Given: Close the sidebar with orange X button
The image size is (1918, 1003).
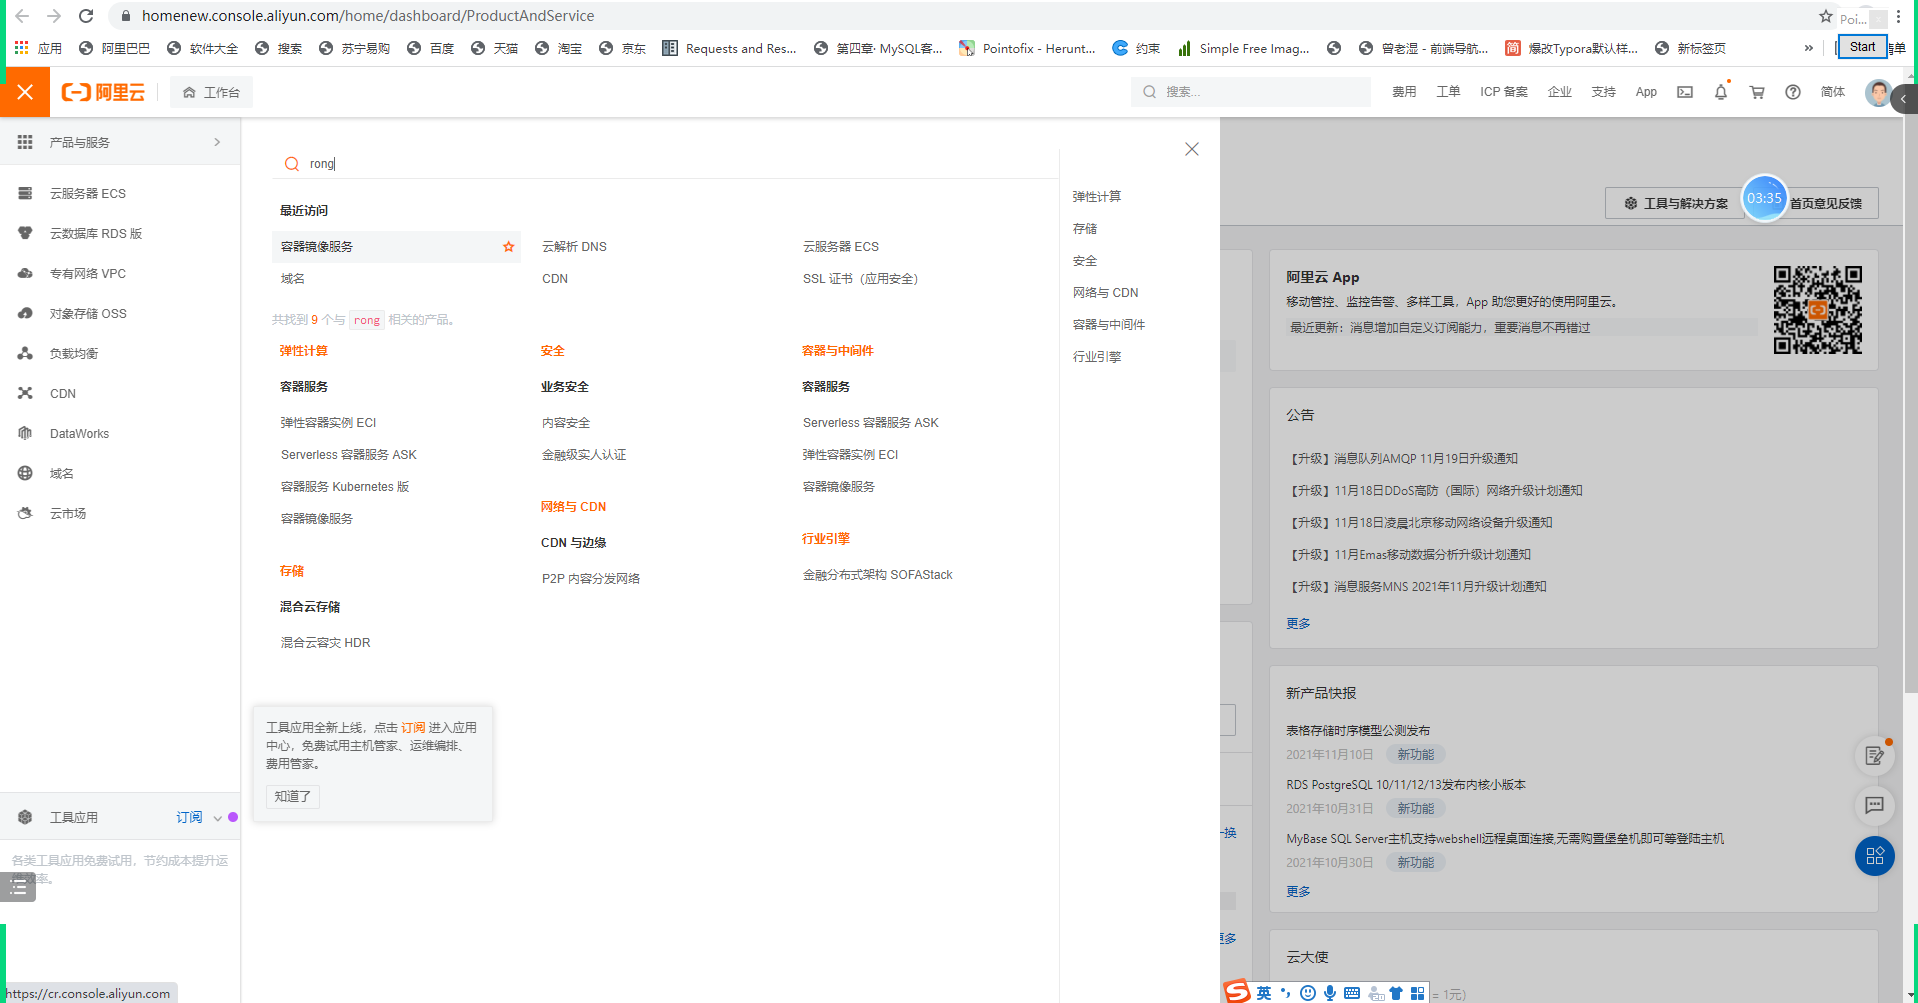Looking at the screenshot, I should pos(25,92).
